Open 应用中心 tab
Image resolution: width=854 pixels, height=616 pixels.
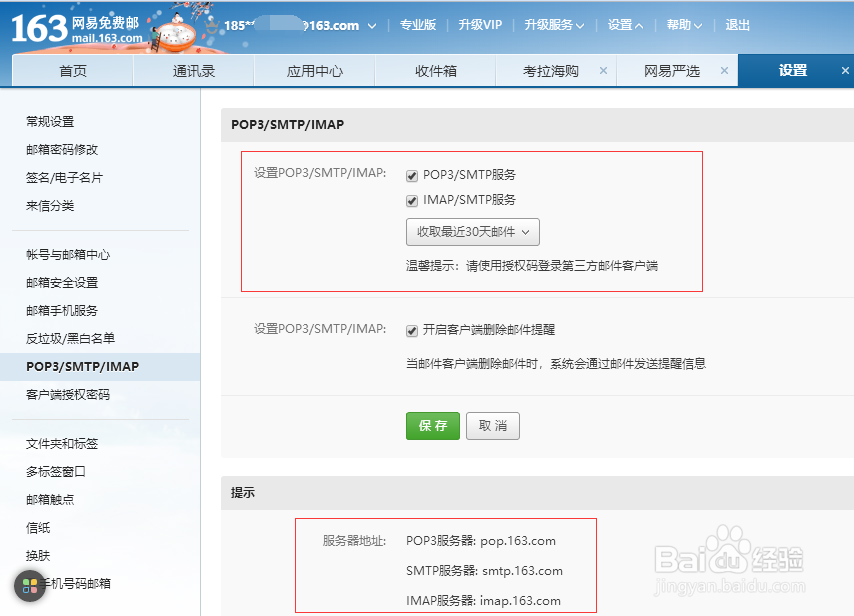(314, 71)
